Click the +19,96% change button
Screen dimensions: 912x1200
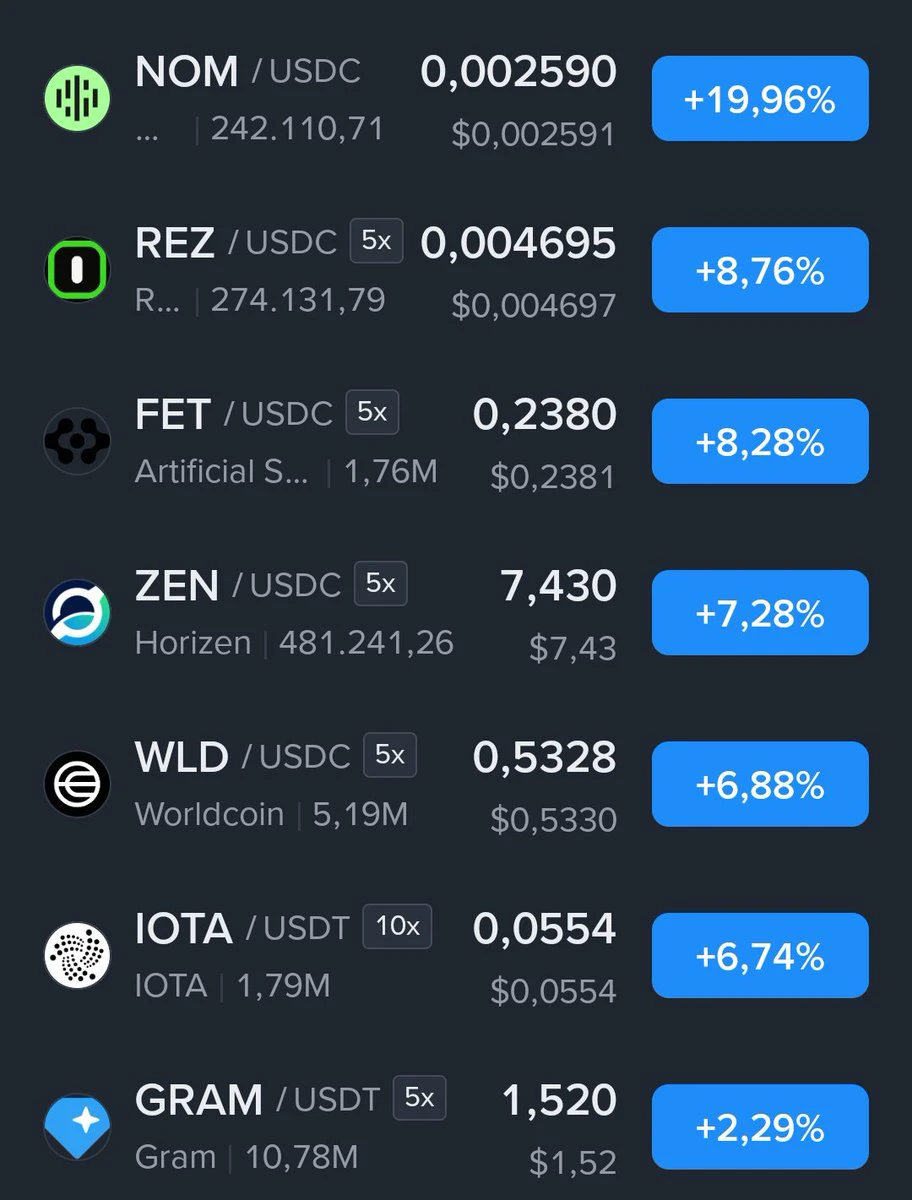(760, 99)
